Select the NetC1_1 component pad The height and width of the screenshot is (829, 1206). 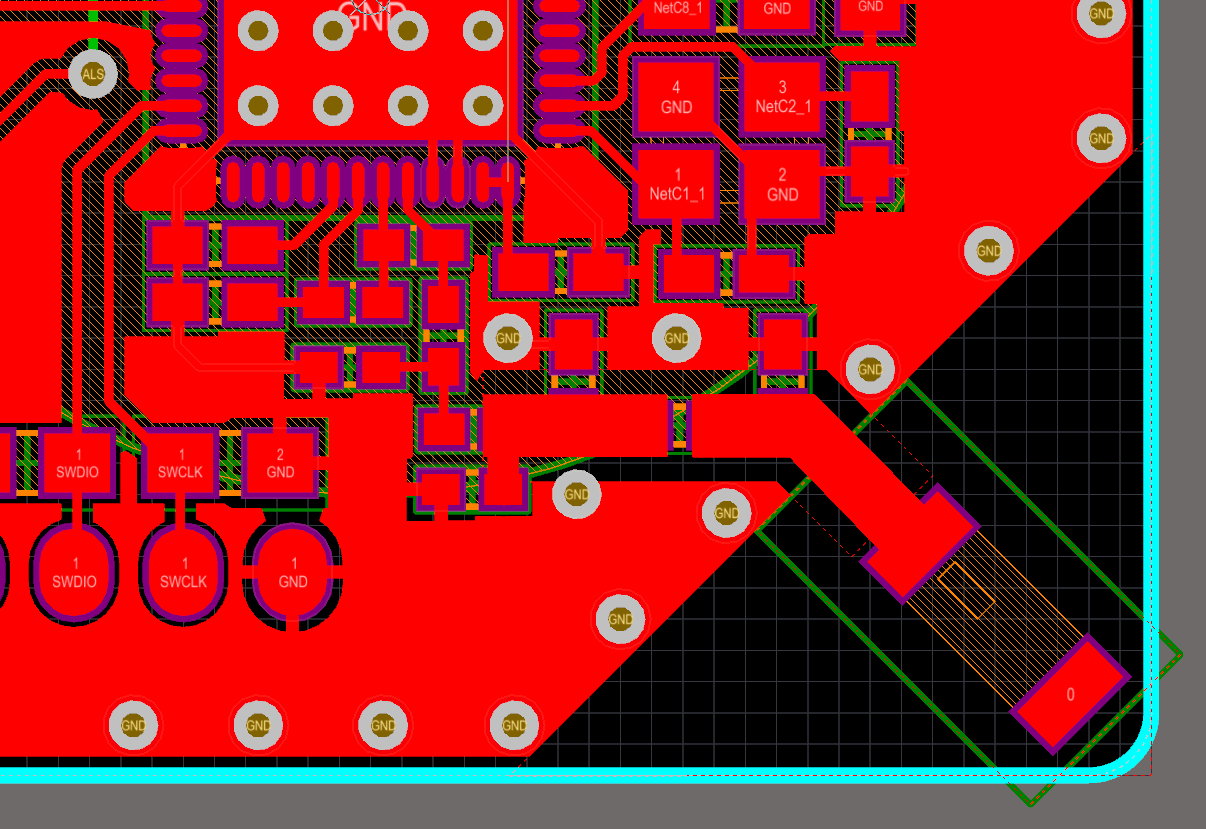(675, 187)
